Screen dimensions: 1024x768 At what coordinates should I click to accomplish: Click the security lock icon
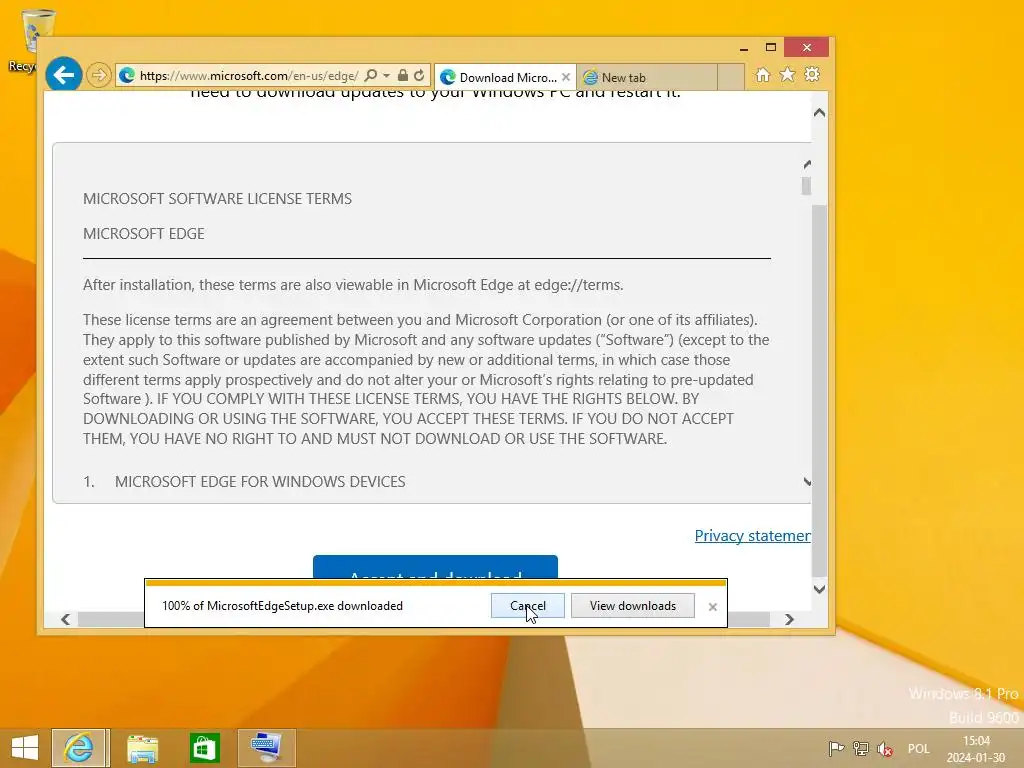403,75
